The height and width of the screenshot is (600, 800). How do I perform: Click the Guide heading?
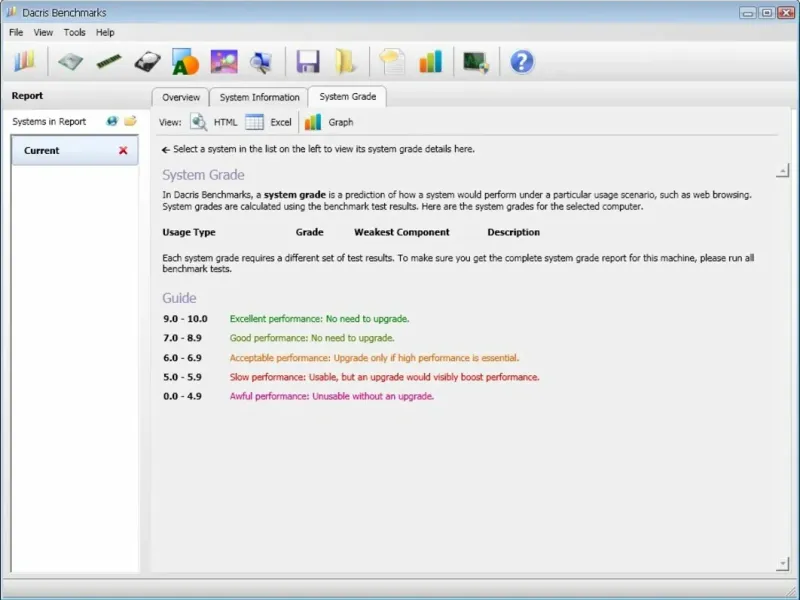tap(179, 298)
